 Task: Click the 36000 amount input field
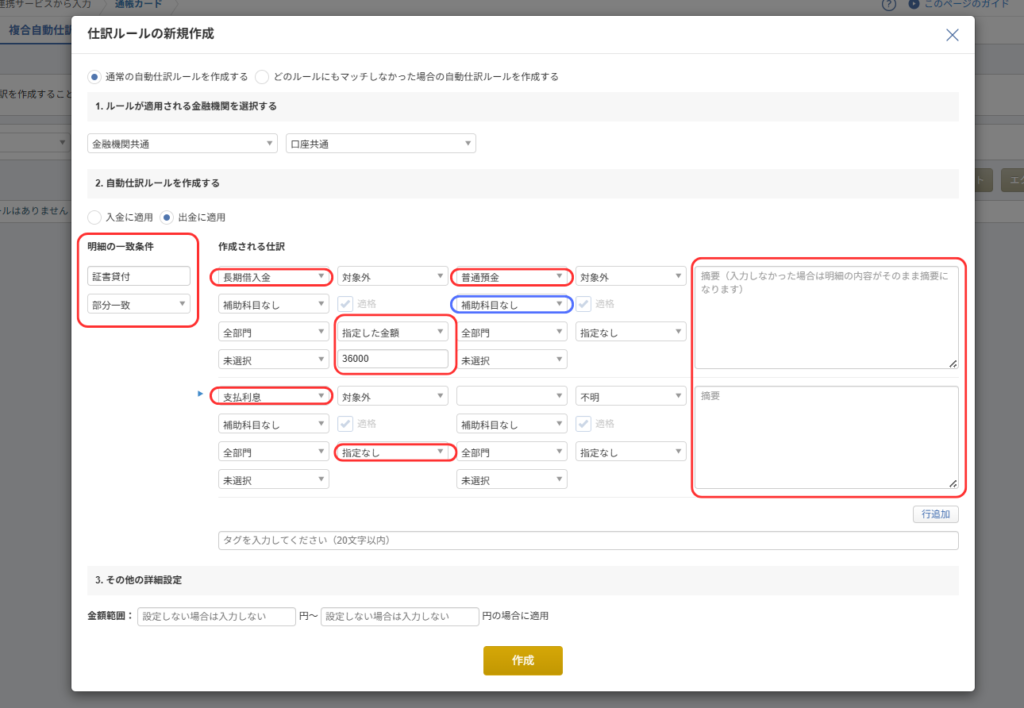click(x=392, y=359)
